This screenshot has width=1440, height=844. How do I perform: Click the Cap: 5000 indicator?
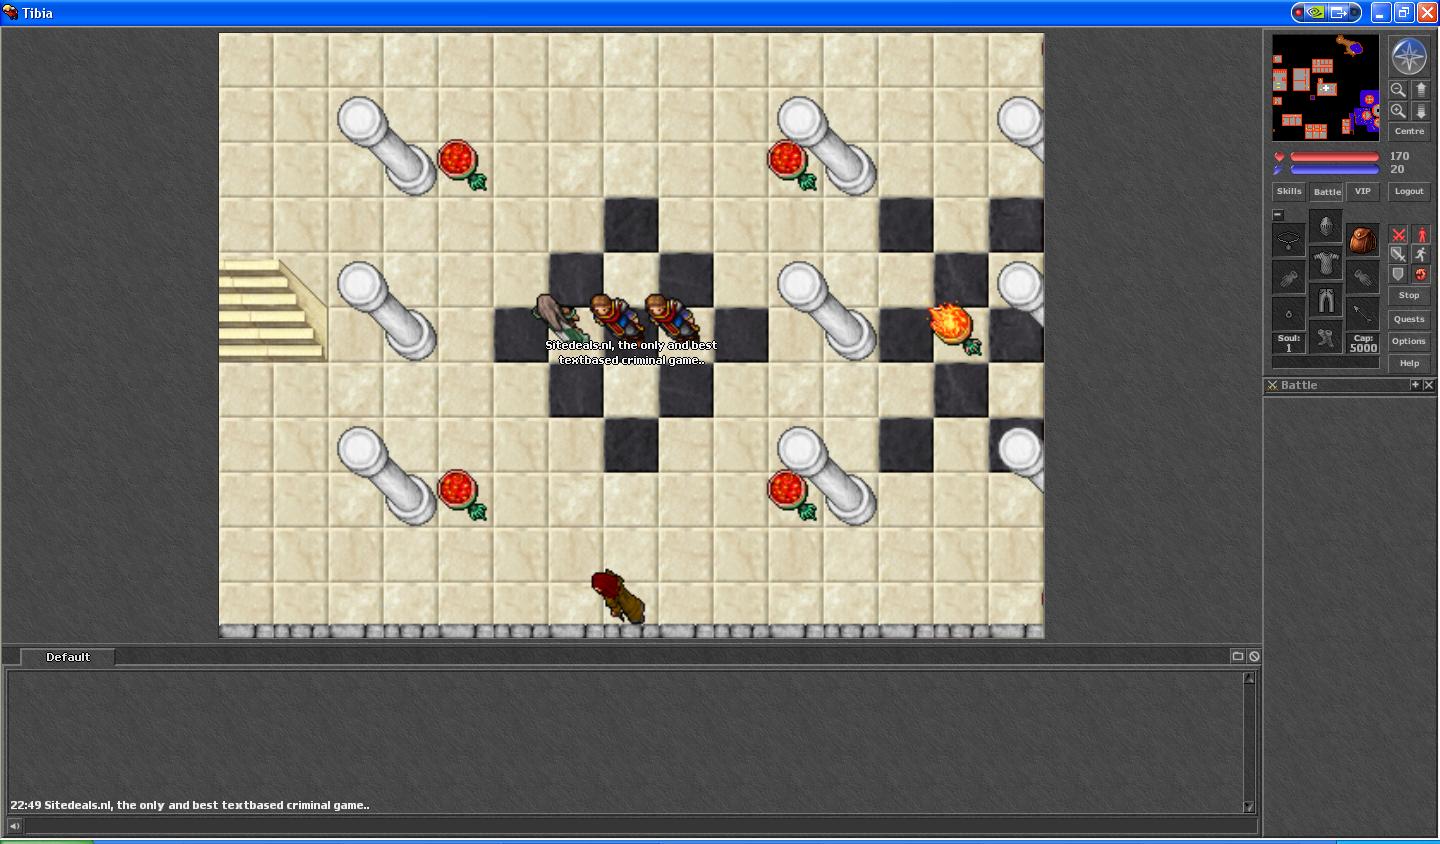pos(1363,343)
